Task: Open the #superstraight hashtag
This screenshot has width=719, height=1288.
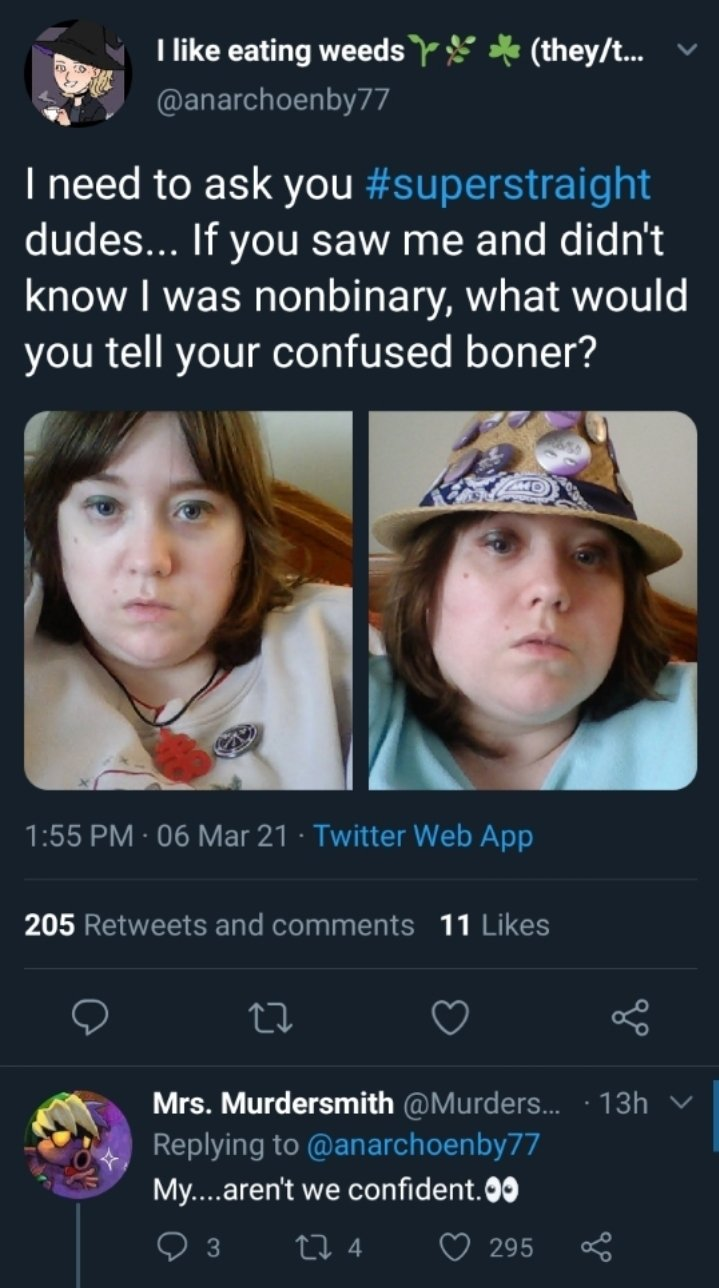Action: pos(509,185)
